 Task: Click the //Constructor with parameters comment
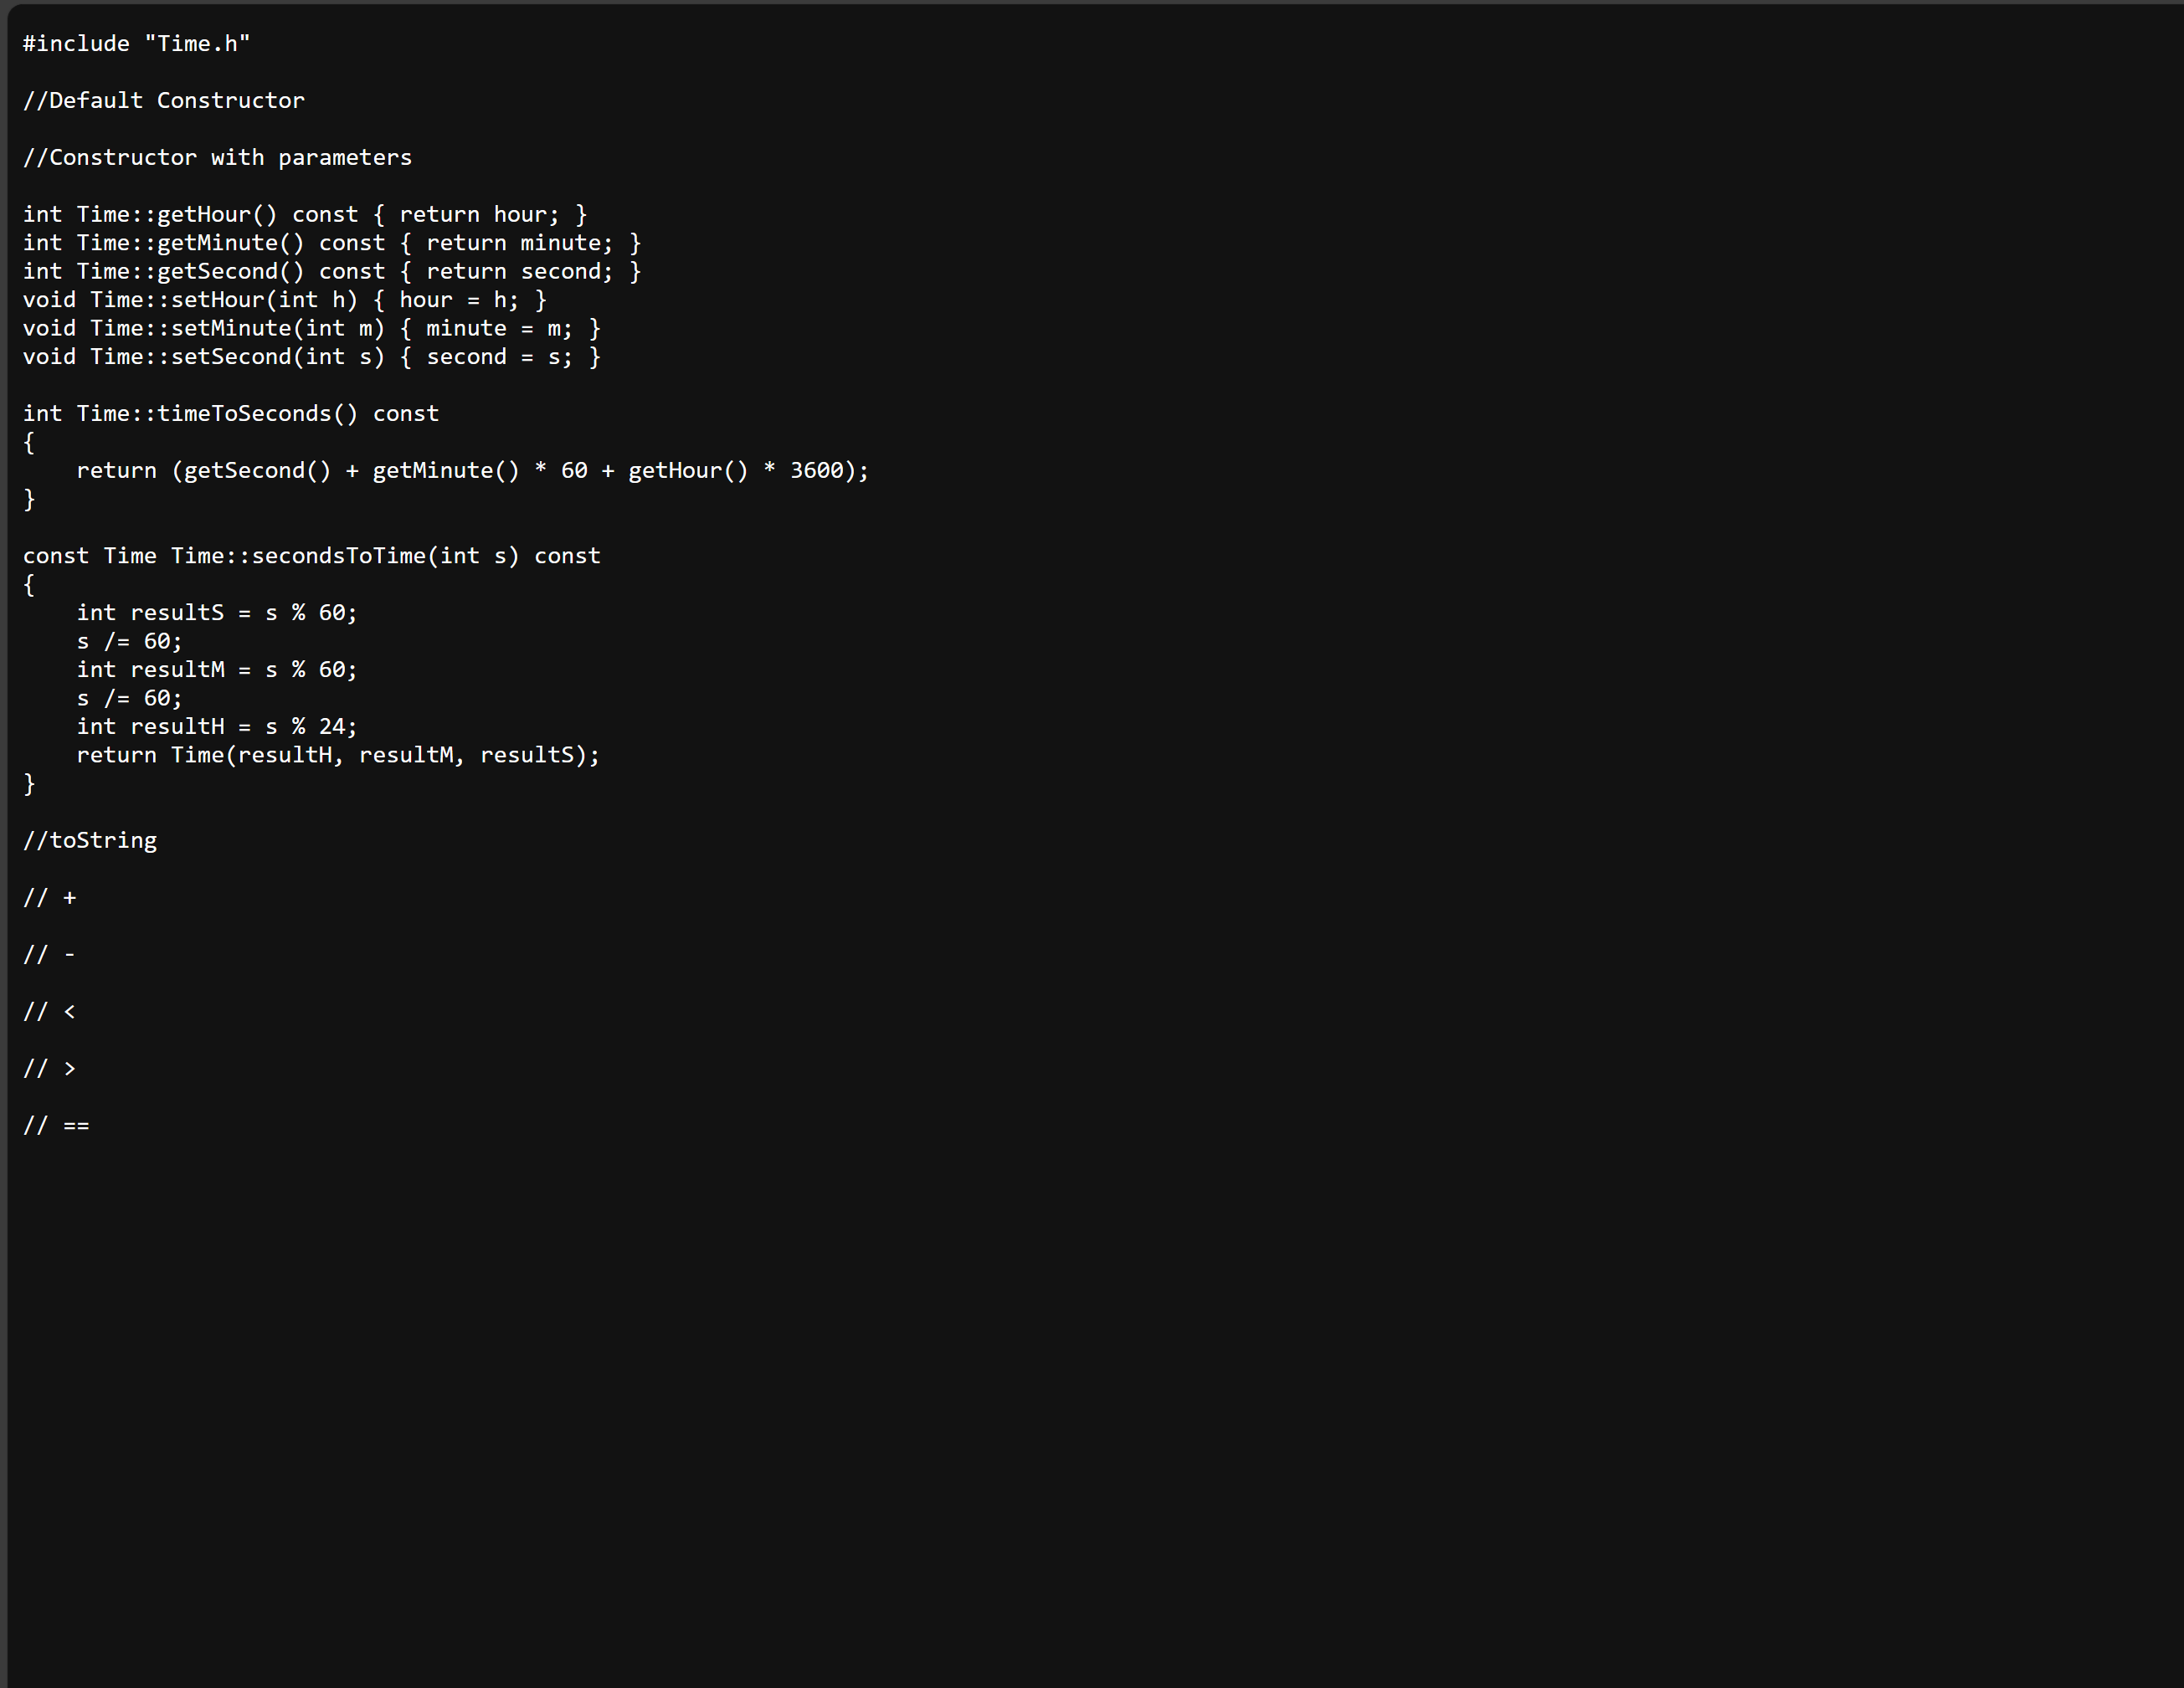pos(217,158)
